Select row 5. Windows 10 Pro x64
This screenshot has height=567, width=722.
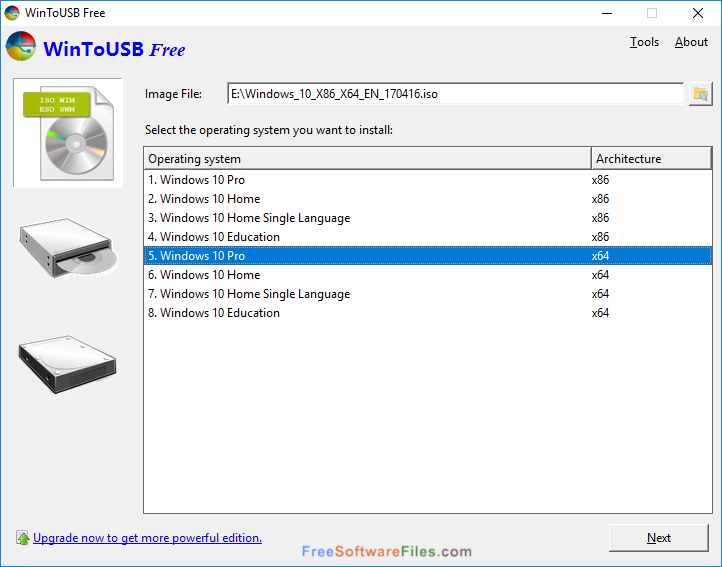[x=428, y=256]
